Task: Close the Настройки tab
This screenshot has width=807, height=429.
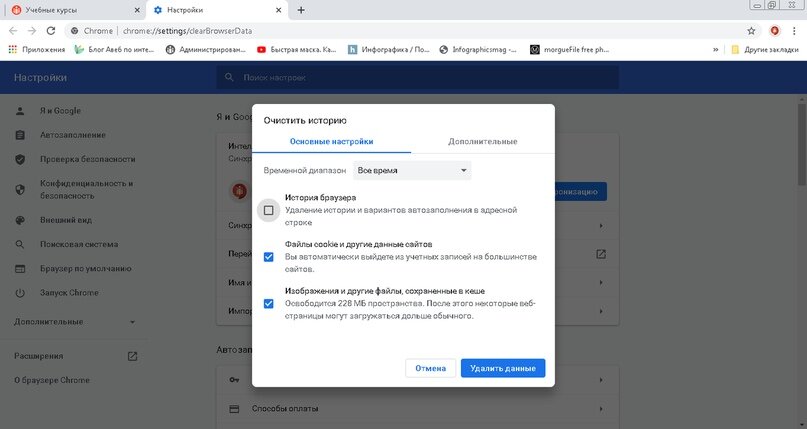Action: 278,10
